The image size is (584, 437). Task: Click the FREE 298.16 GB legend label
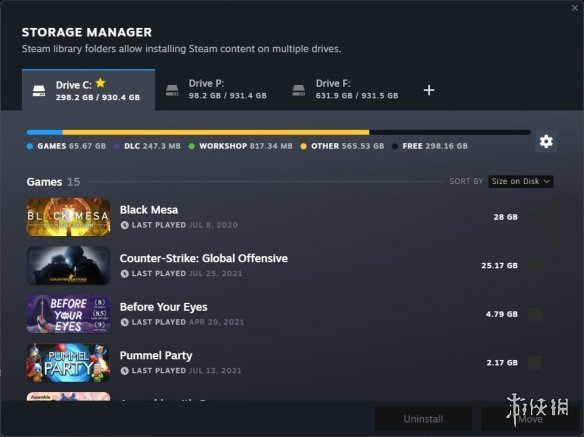(x=435, y=146)
